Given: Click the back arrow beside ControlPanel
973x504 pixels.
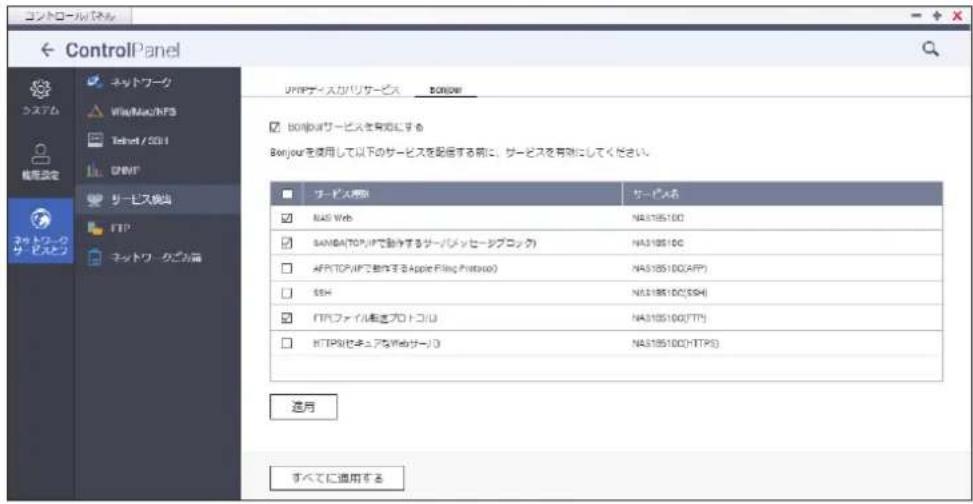Looking at the screenshot, I should [x=49, y=50].
